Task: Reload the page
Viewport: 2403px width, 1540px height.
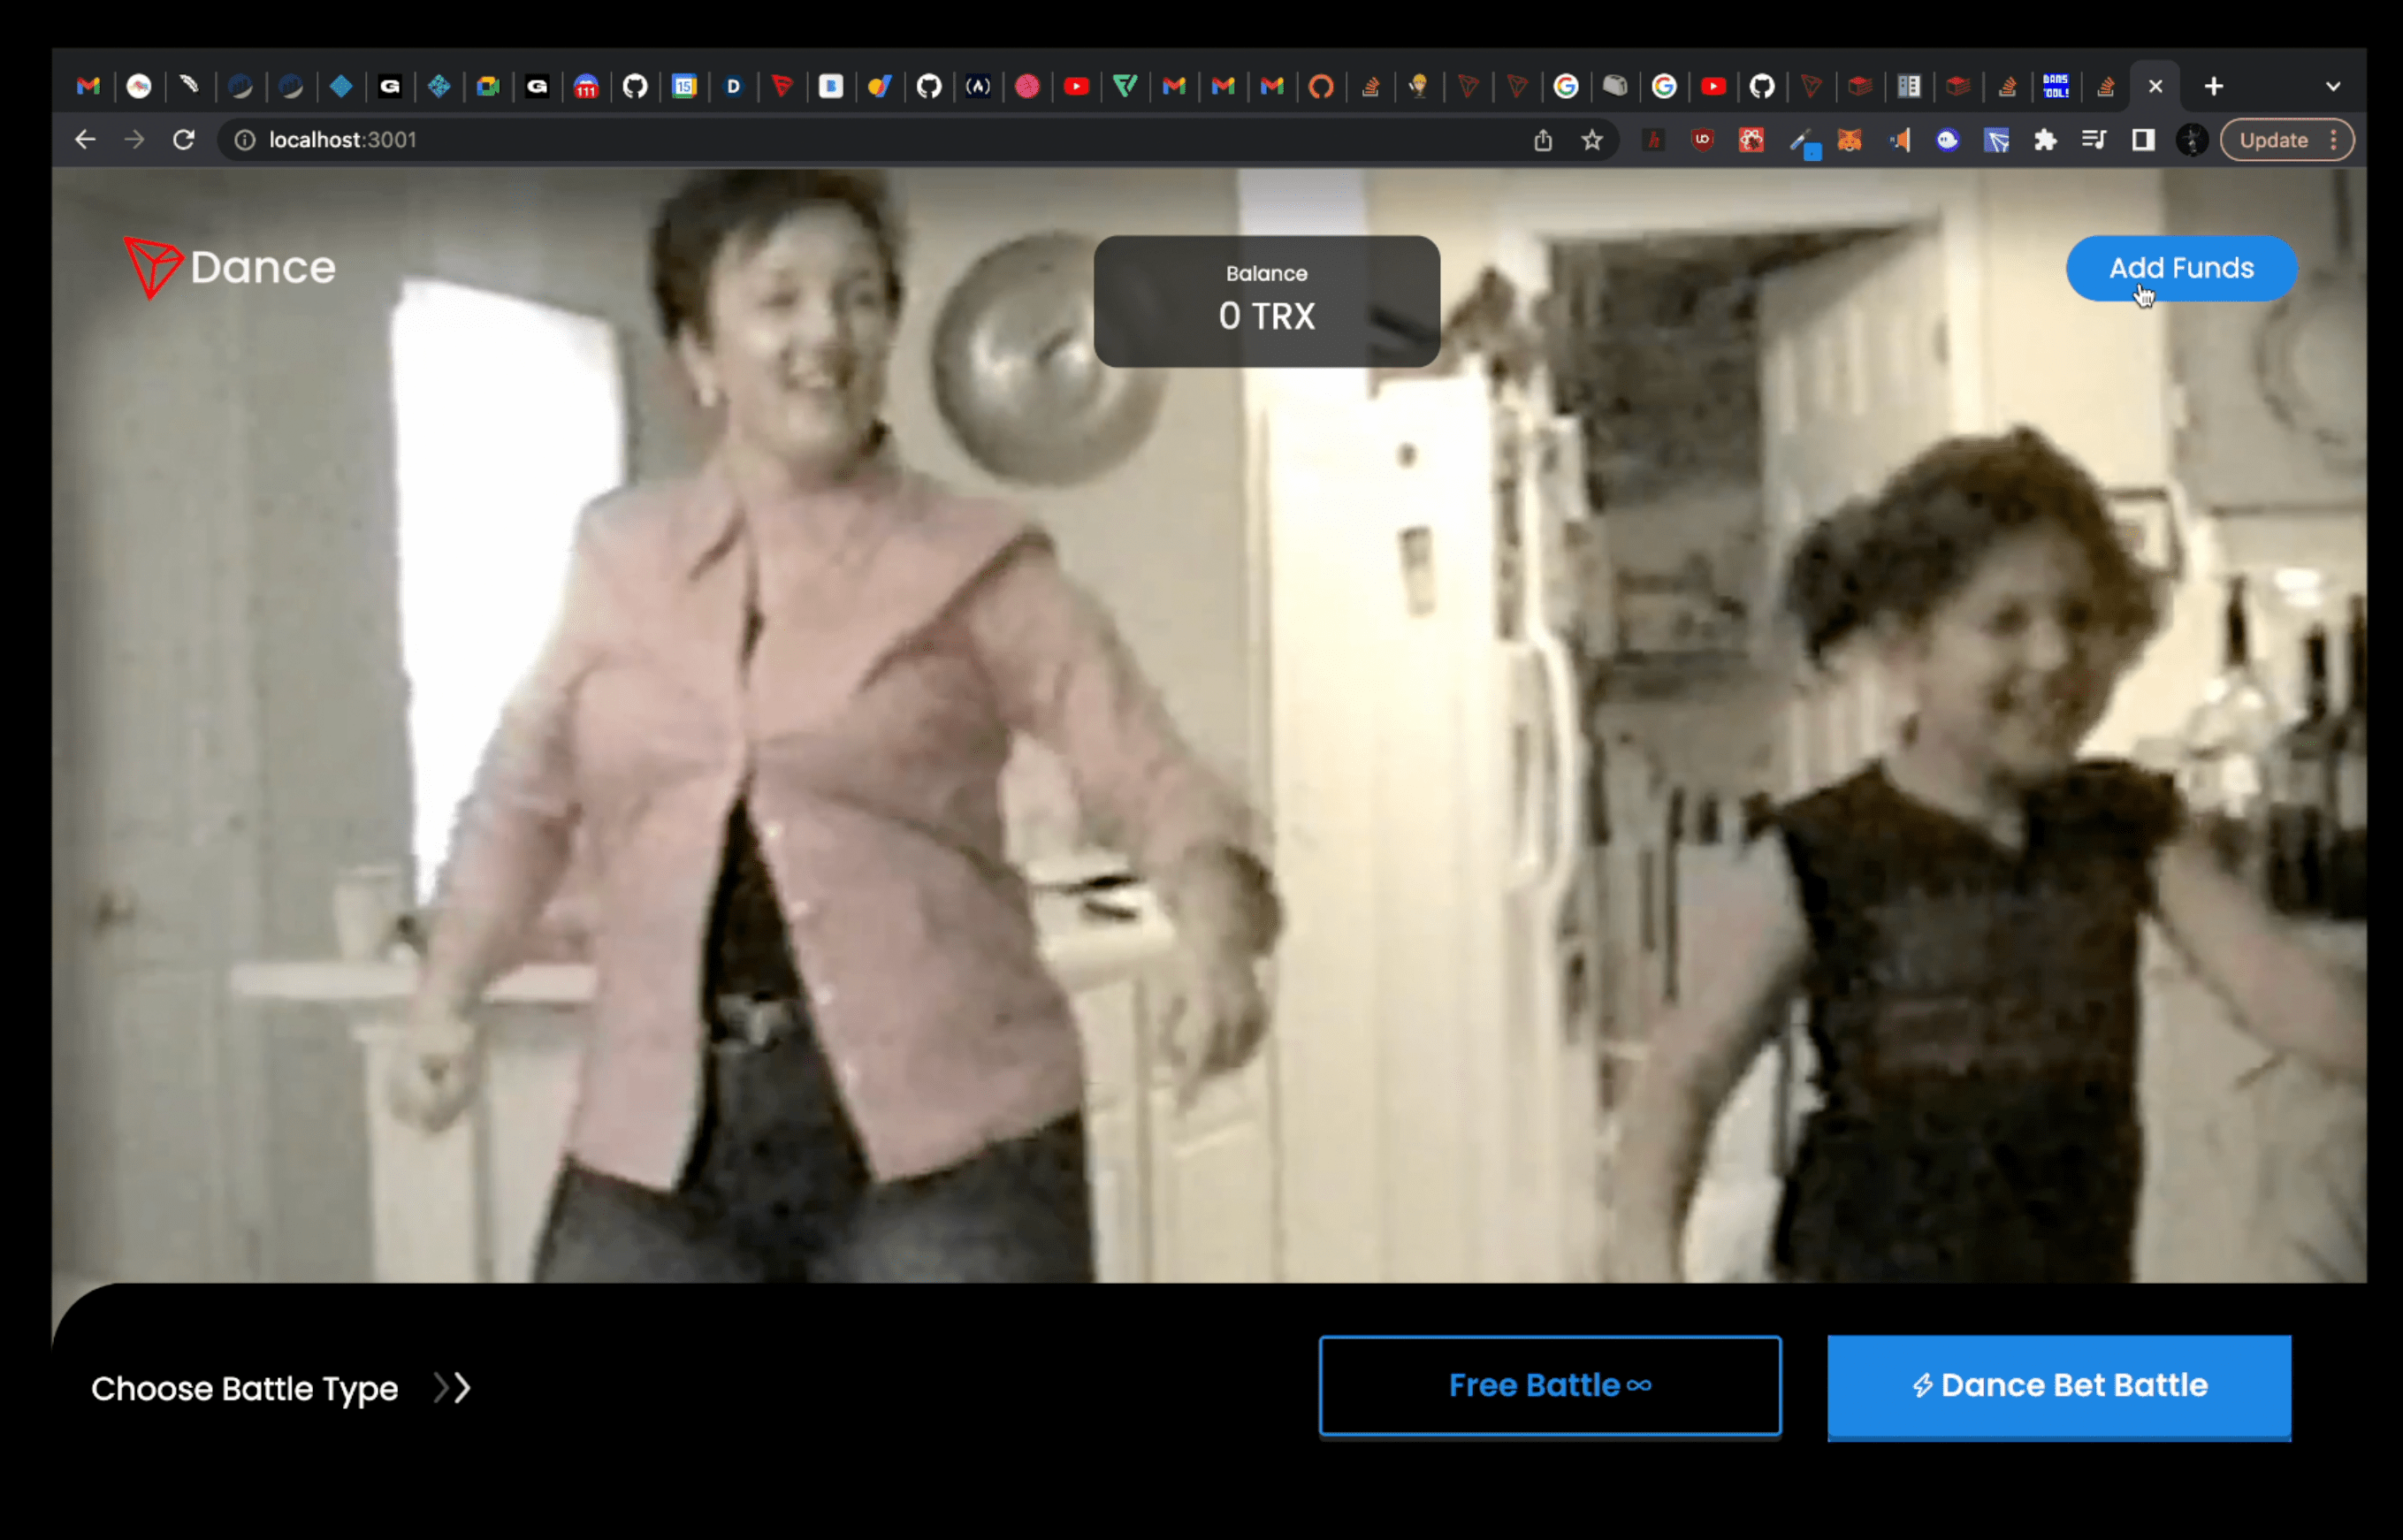Action: 183,140
